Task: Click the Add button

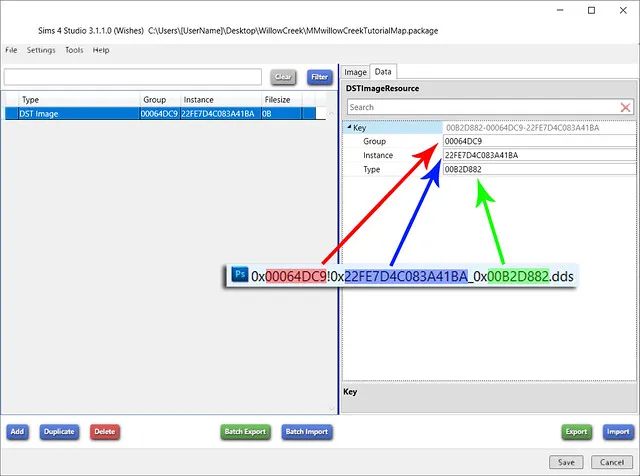Action: click(18, 432)
